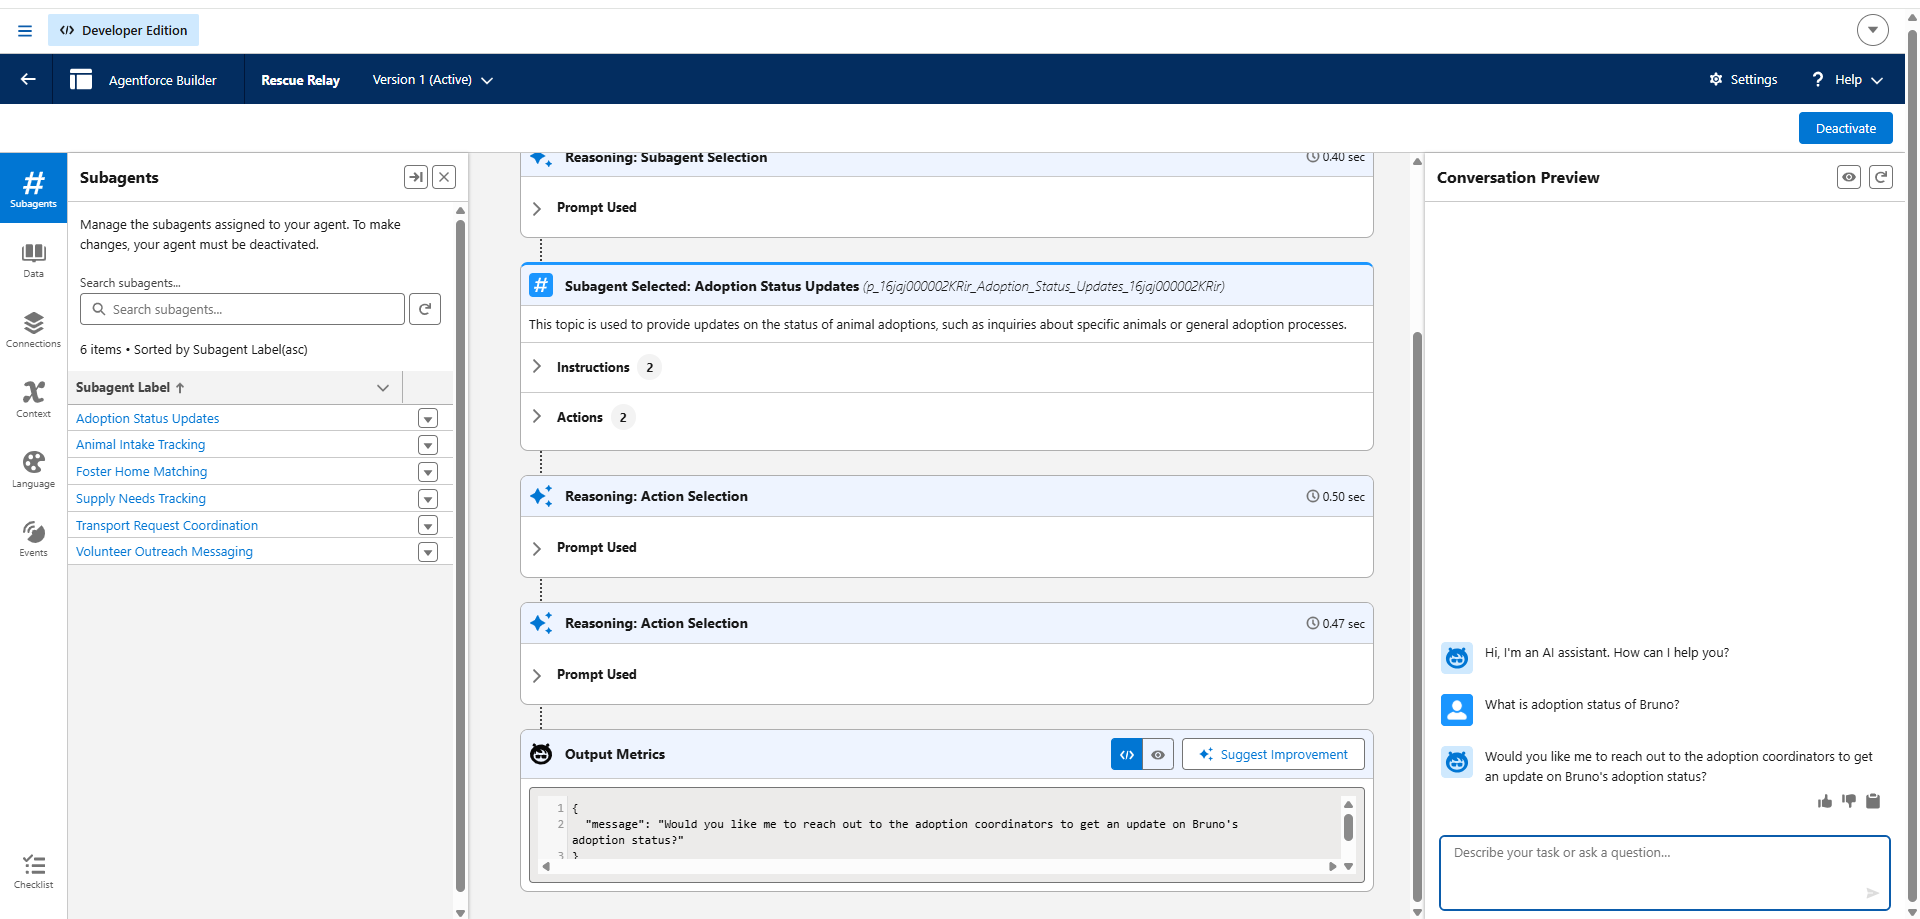Open the Transport Request Coordination subagent

167,525
